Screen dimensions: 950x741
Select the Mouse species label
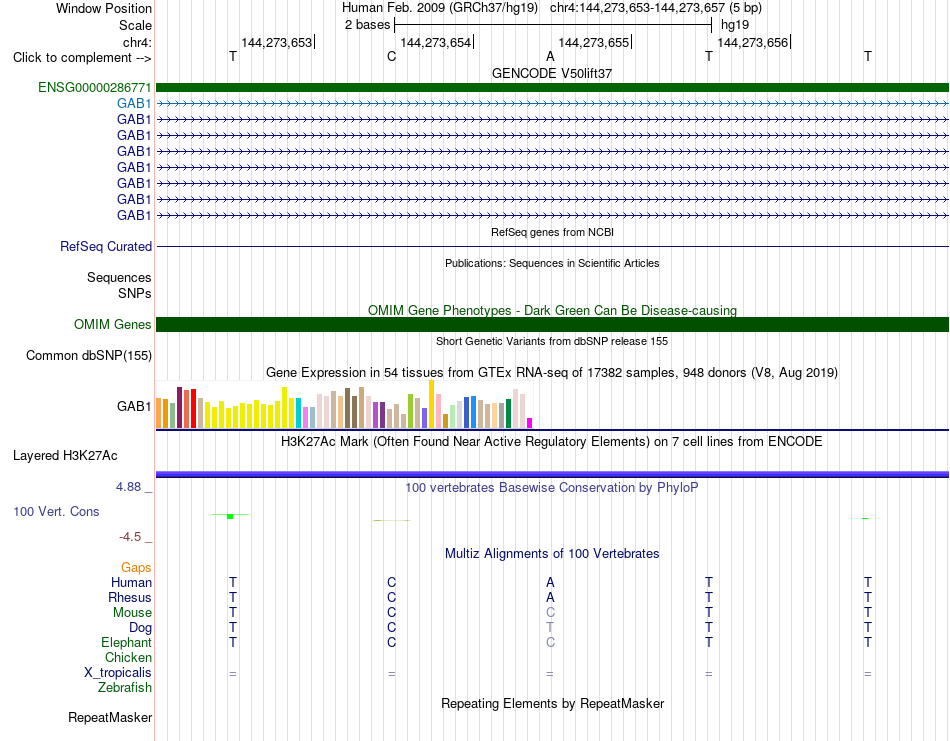(132, 613)
